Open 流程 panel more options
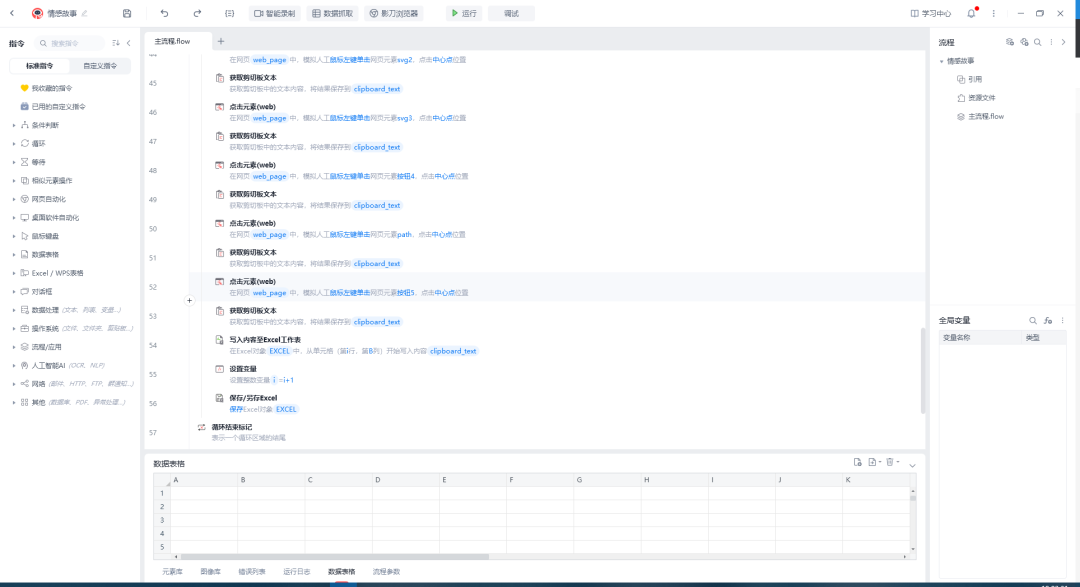Screen dimensions: 1080x587 [1051, 42]
